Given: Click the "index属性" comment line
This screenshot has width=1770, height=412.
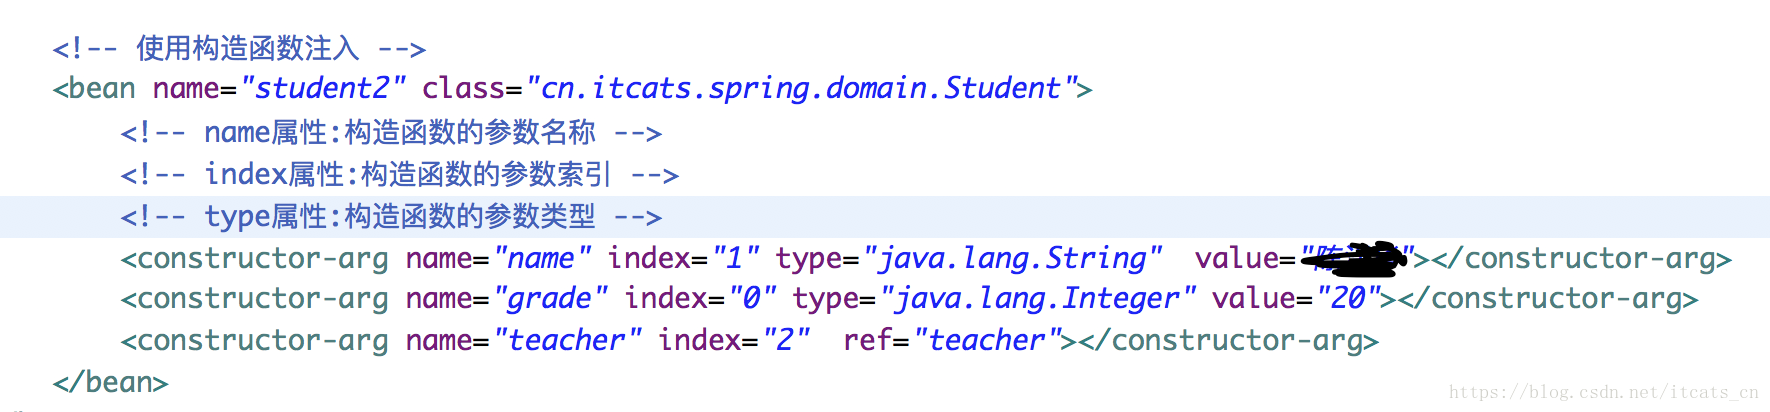Looking at the screenshot, I should (x=399, y=175).
